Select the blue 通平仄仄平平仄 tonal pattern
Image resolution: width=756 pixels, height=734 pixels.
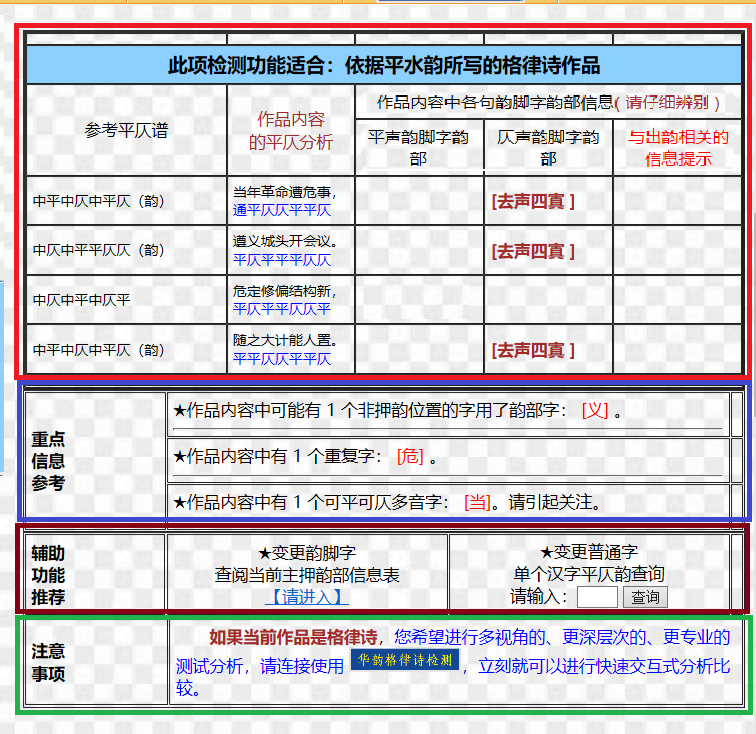click(282, 210)
